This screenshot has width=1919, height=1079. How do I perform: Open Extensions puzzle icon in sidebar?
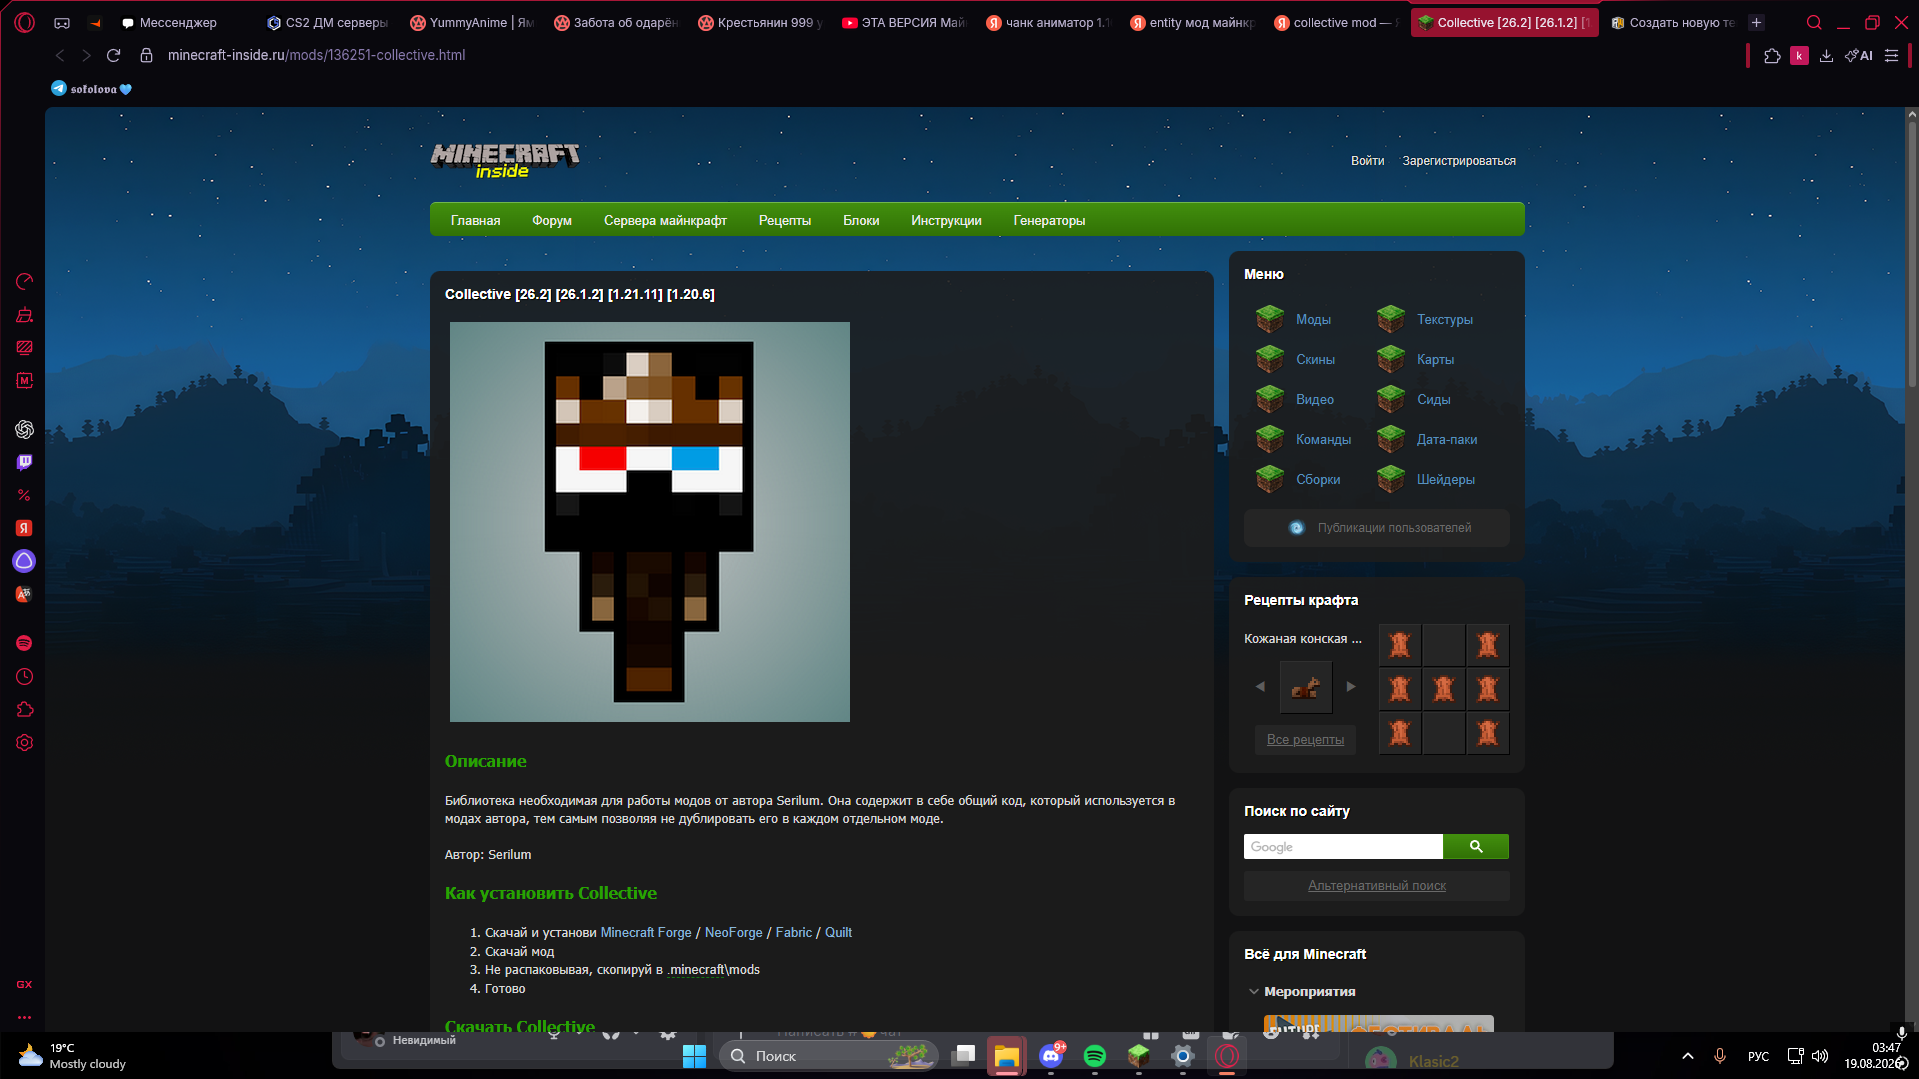tap(25, 710)
